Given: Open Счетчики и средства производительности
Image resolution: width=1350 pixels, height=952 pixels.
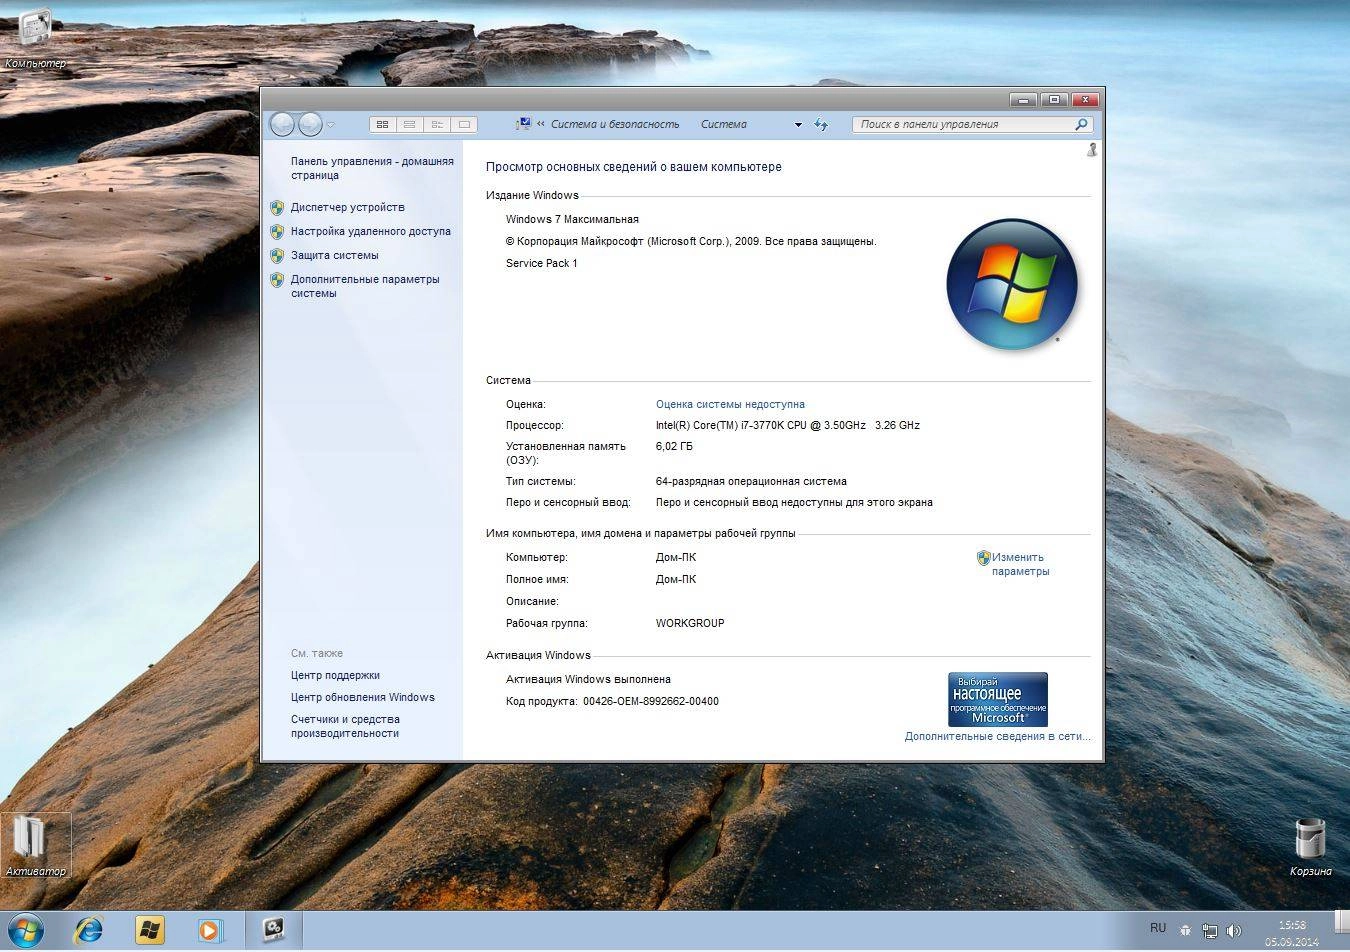Looking at the screenshot, I should point(345,726).
